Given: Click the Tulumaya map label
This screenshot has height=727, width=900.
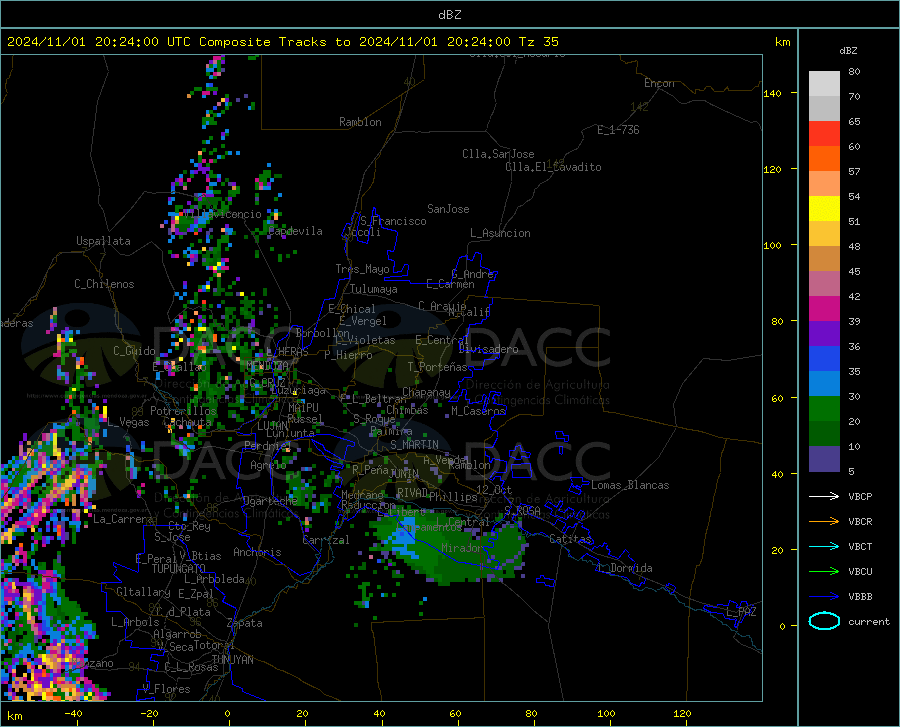Looking at the screenshot, I should click(x=374, y=289).
